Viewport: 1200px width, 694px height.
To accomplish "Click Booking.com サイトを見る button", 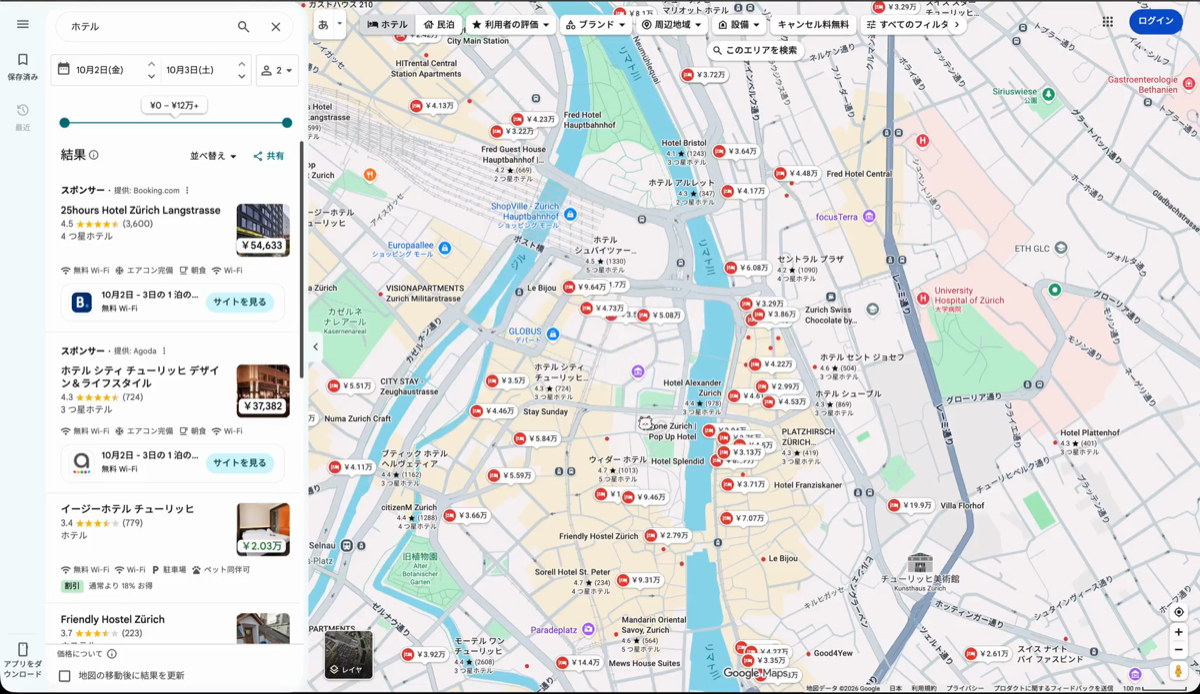I will (x=240, y=302).
